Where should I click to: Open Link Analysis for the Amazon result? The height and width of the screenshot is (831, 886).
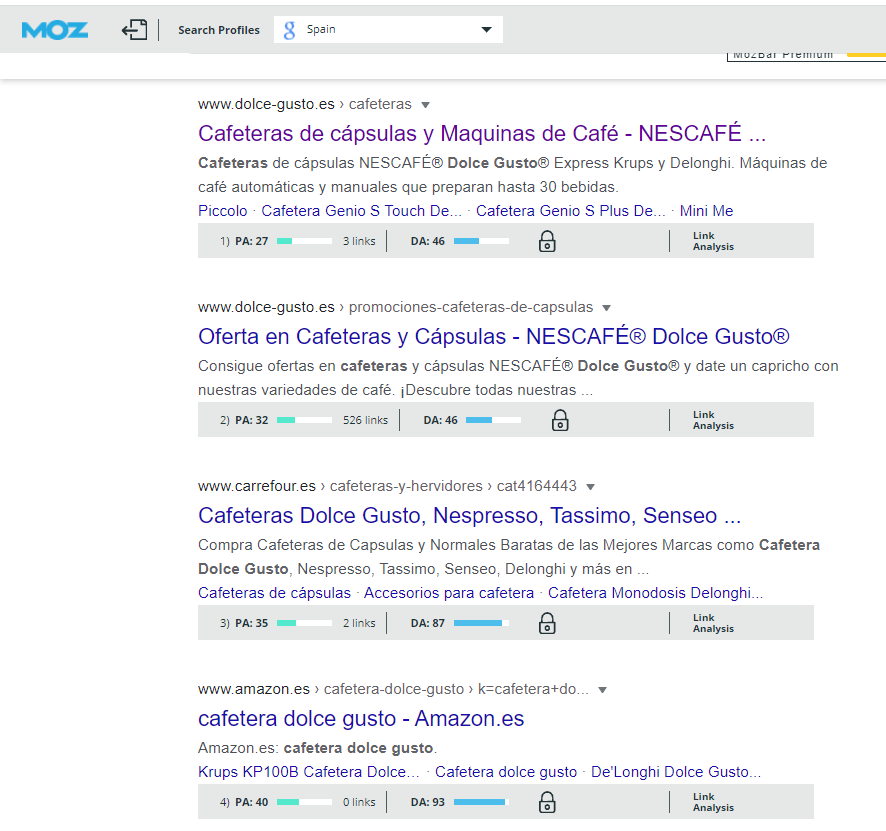712,801
